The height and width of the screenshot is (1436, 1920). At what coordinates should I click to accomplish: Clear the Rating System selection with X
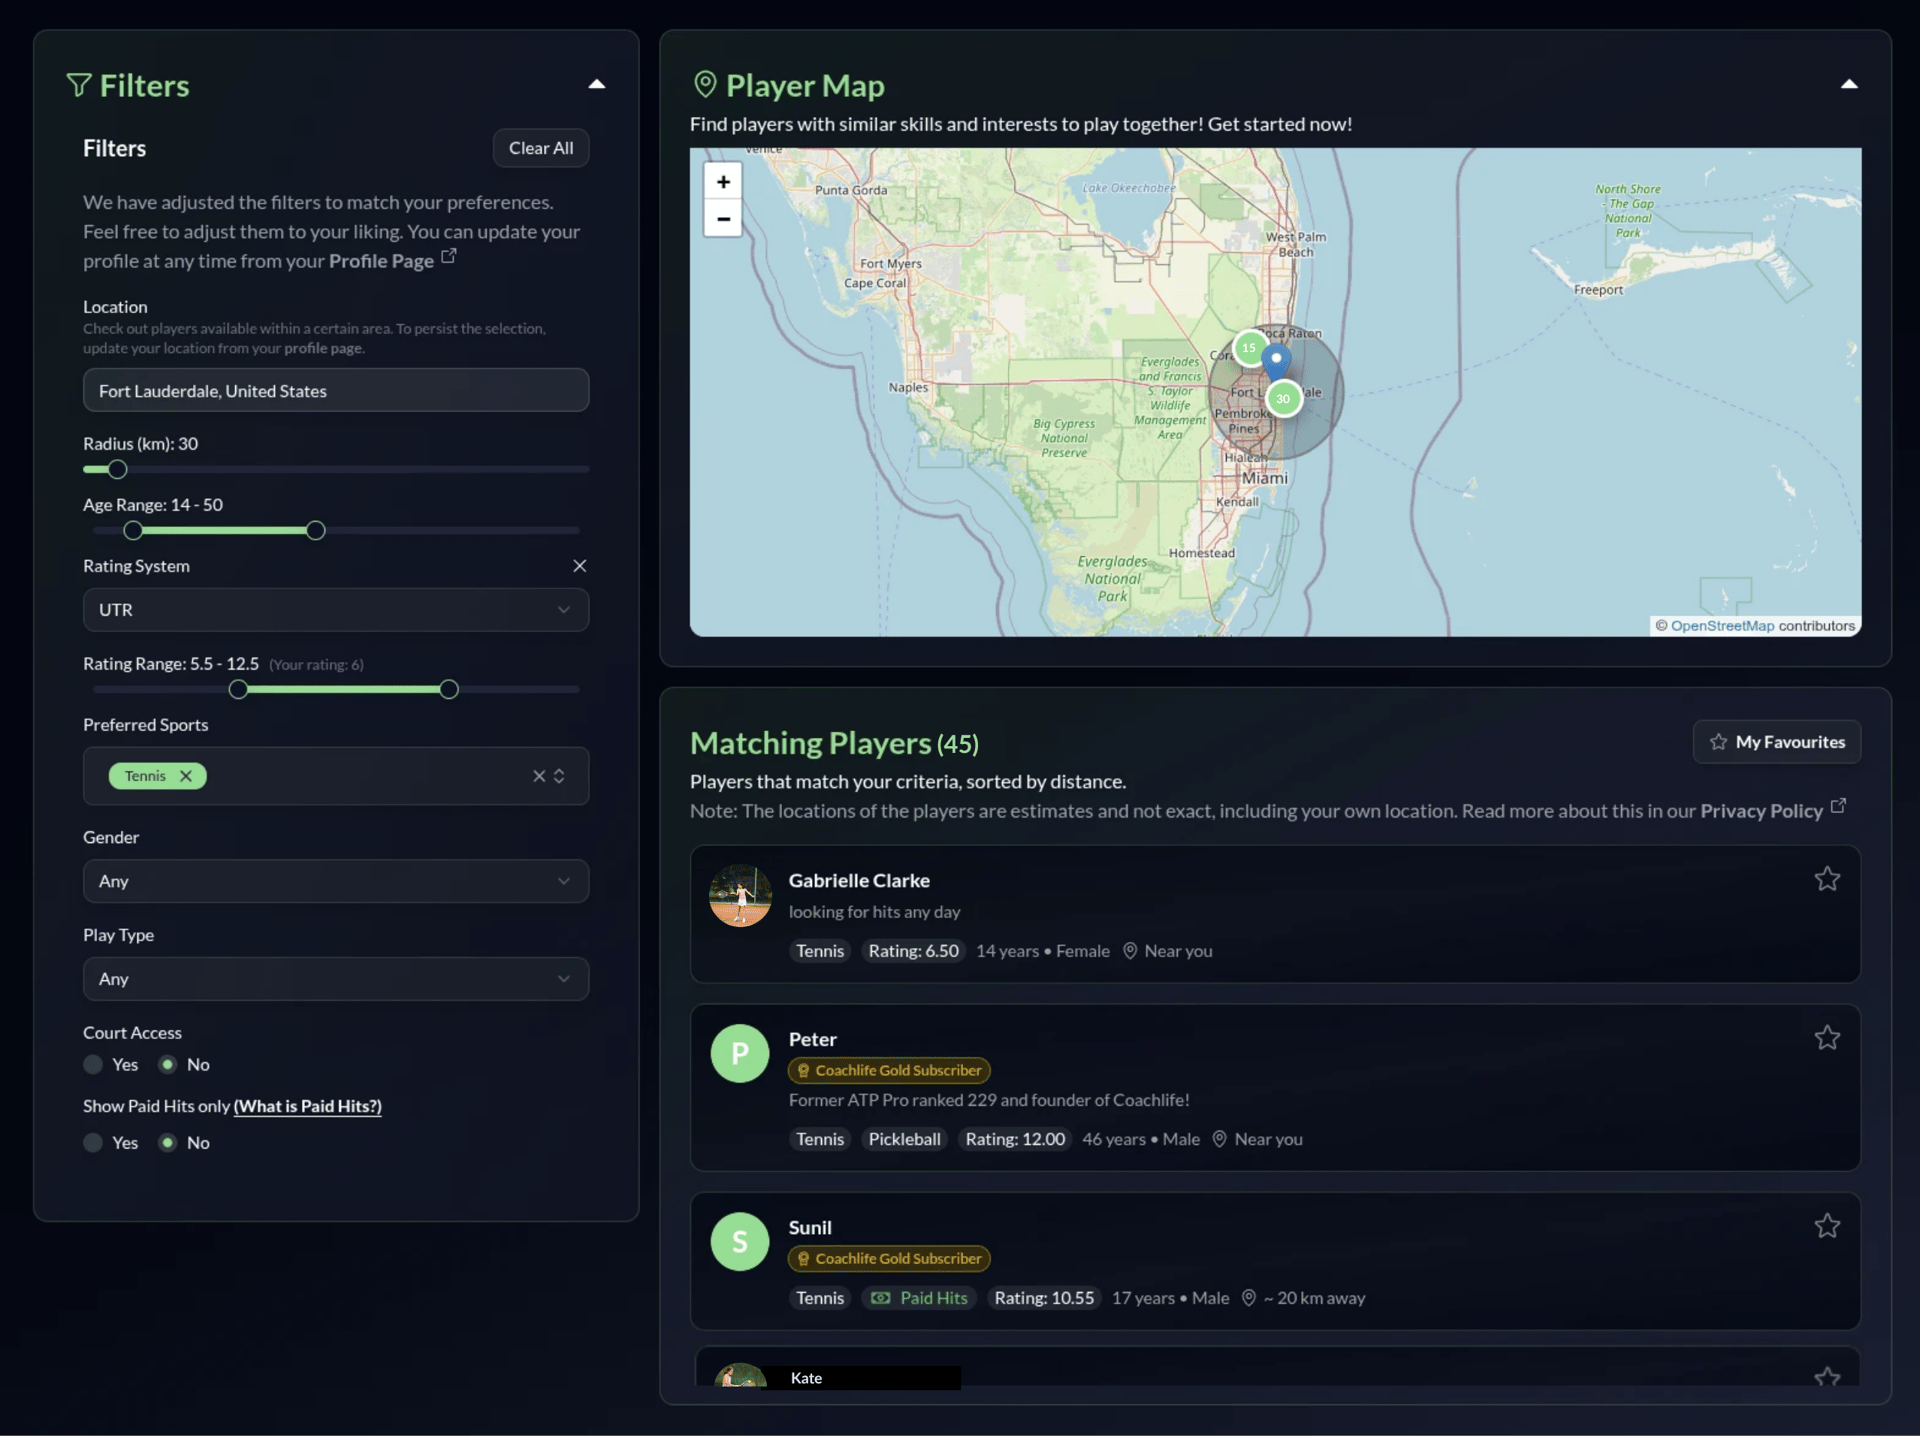[x=579, y=566]
